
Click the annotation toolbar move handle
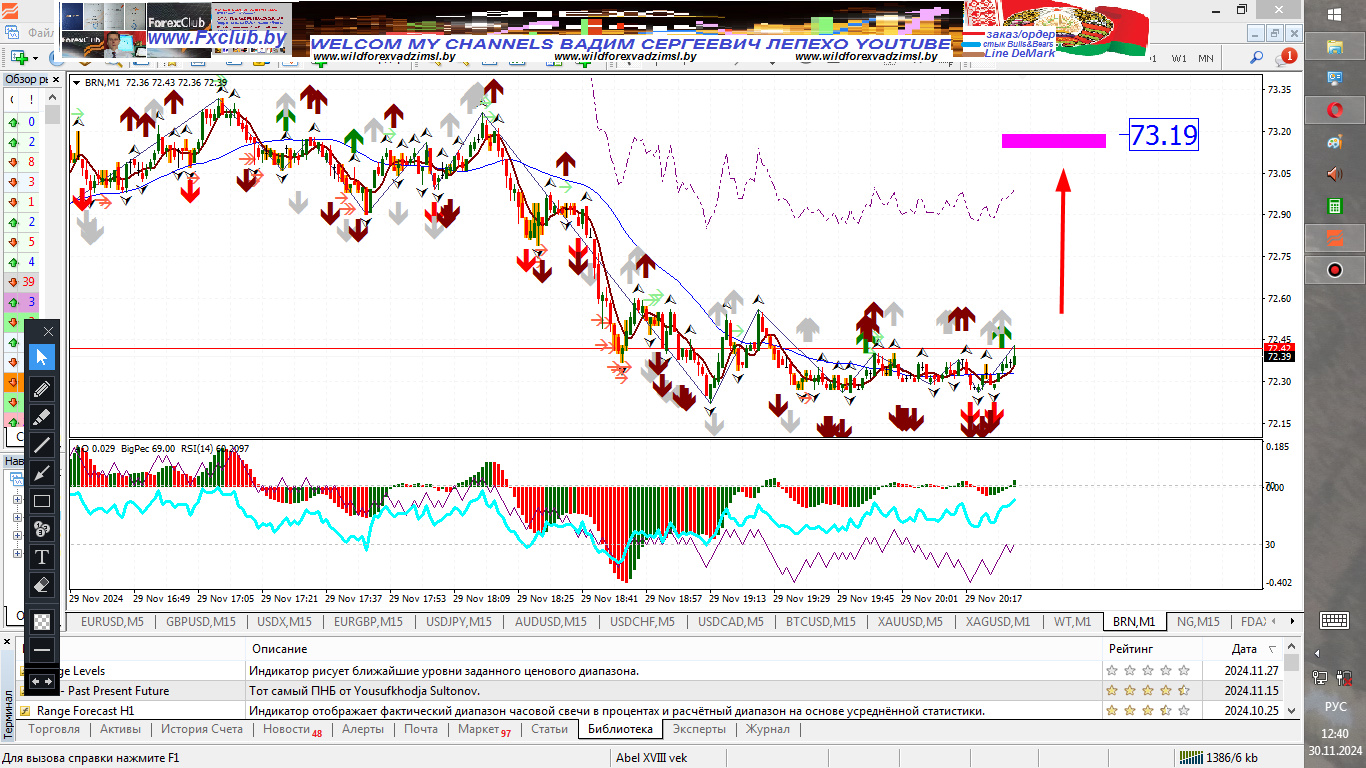[42, 681]
